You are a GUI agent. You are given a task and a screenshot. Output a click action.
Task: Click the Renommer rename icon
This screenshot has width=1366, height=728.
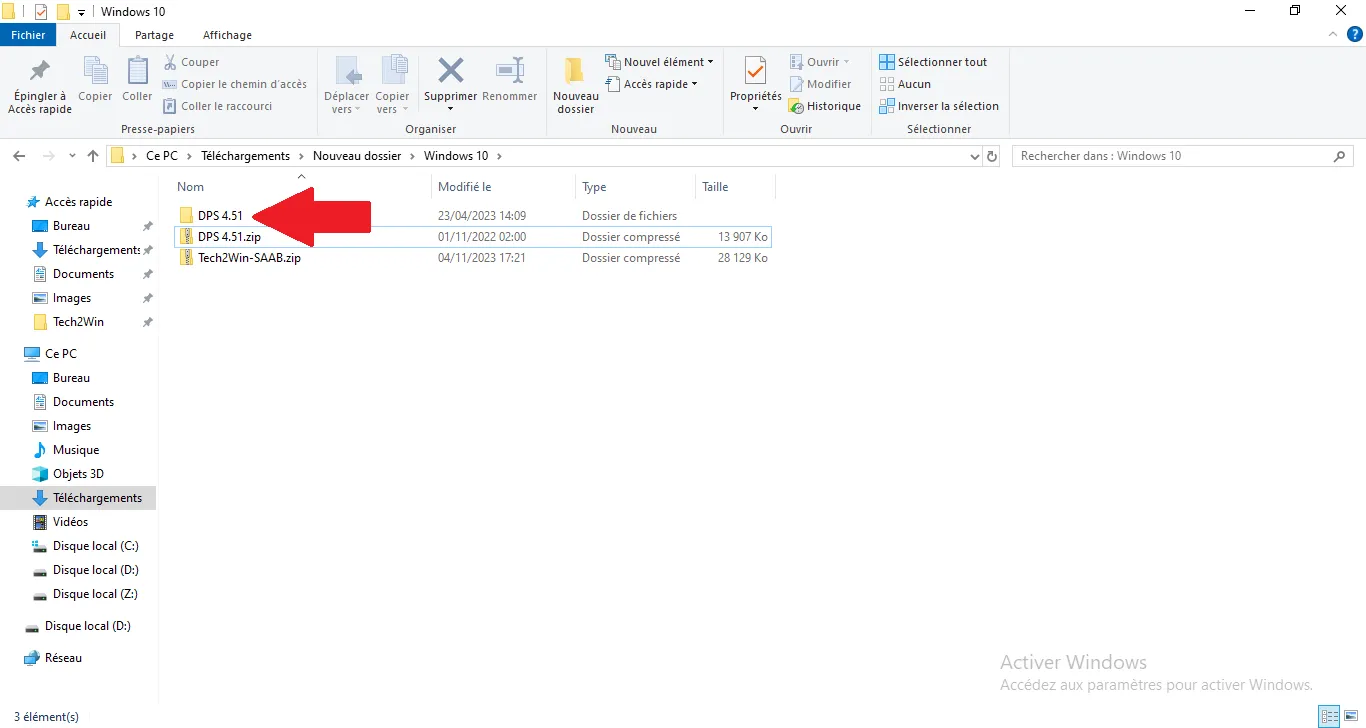510,80
